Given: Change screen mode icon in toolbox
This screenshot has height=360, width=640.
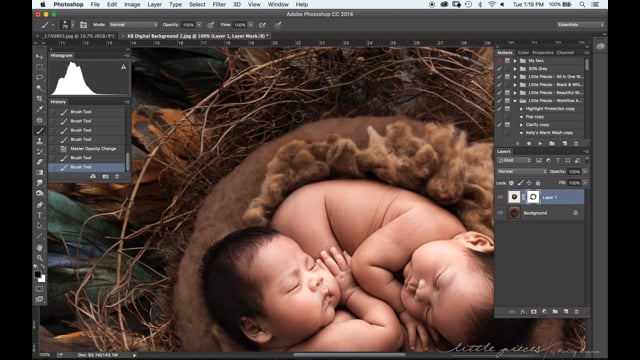Looking at the screenshot, I should click(x=39, y=299).
